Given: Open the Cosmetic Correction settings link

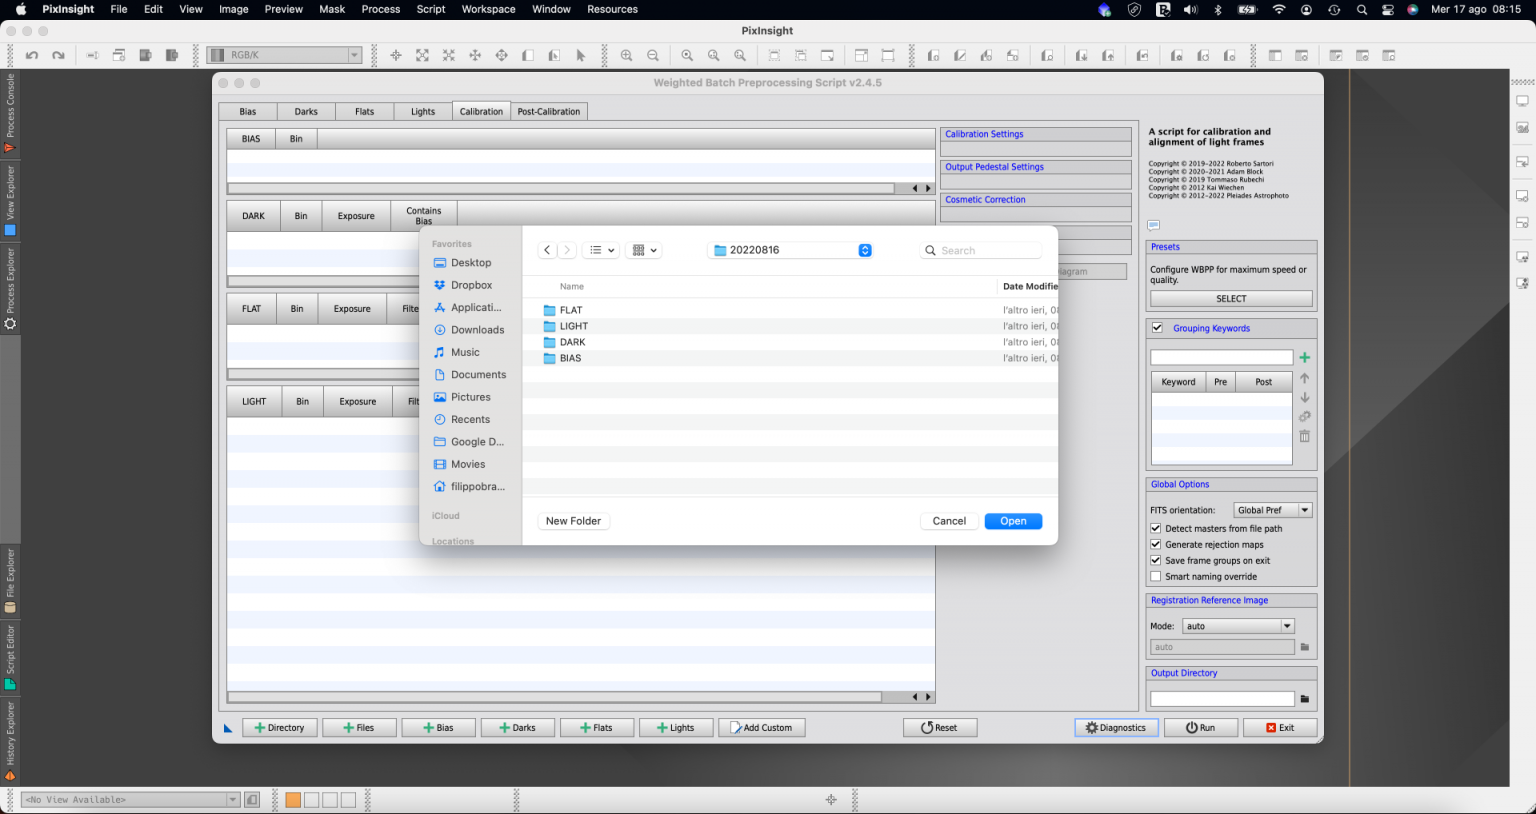Looking at the screenshot, I should 985,199.
